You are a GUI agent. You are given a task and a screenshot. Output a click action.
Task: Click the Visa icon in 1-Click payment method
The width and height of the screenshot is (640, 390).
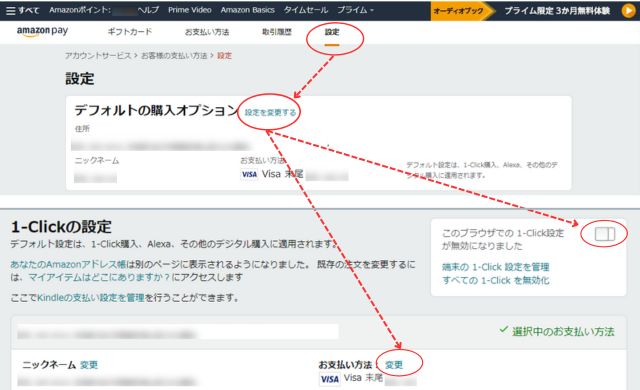click(329, 379)
